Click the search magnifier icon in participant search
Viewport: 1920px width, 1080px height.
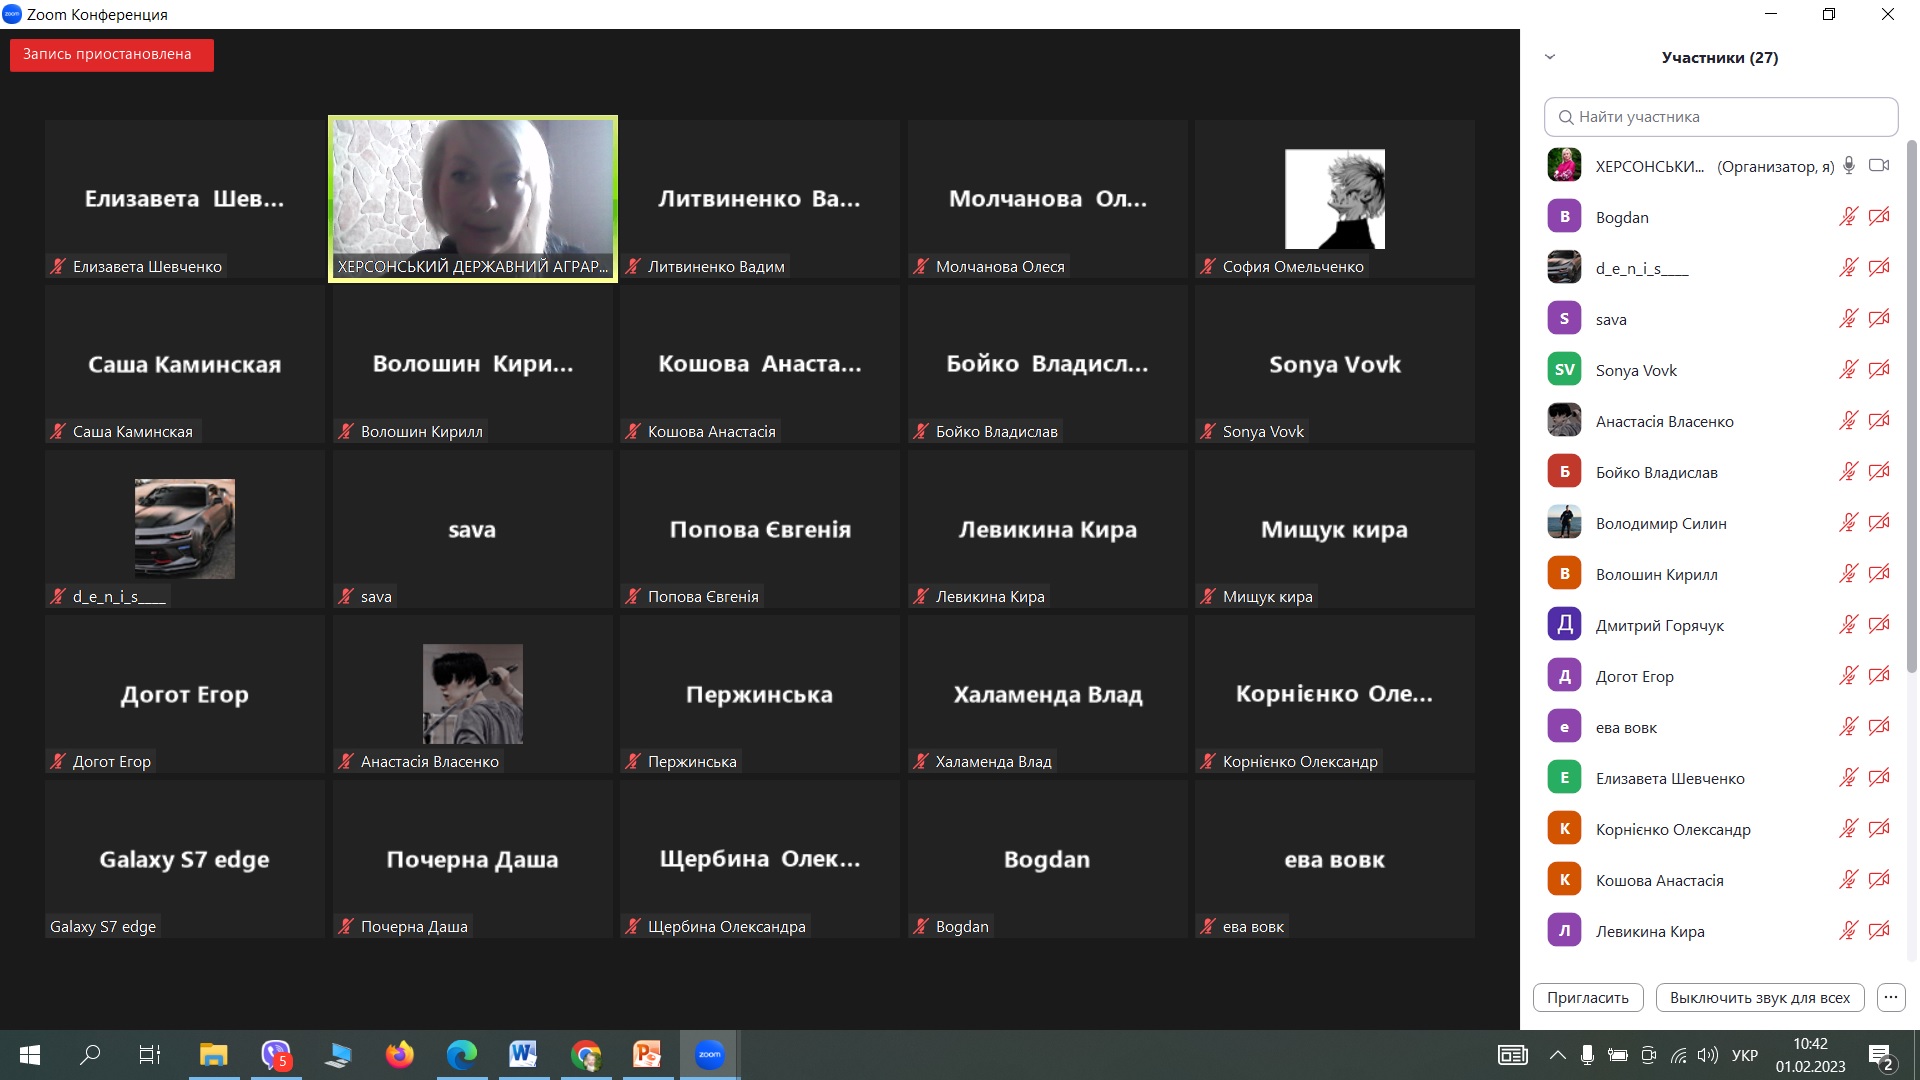(1566, 117)
